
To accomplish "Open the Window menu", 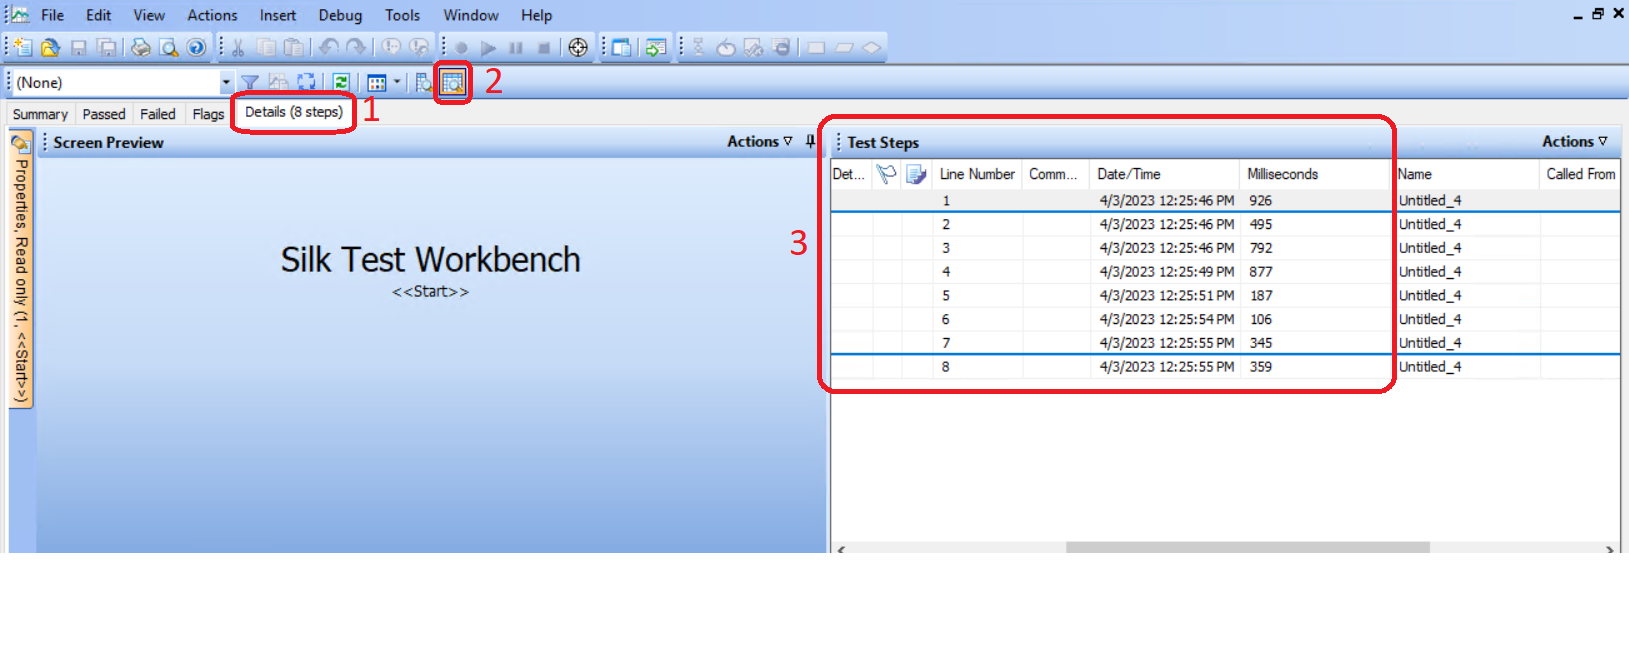I will coord(471,15).
